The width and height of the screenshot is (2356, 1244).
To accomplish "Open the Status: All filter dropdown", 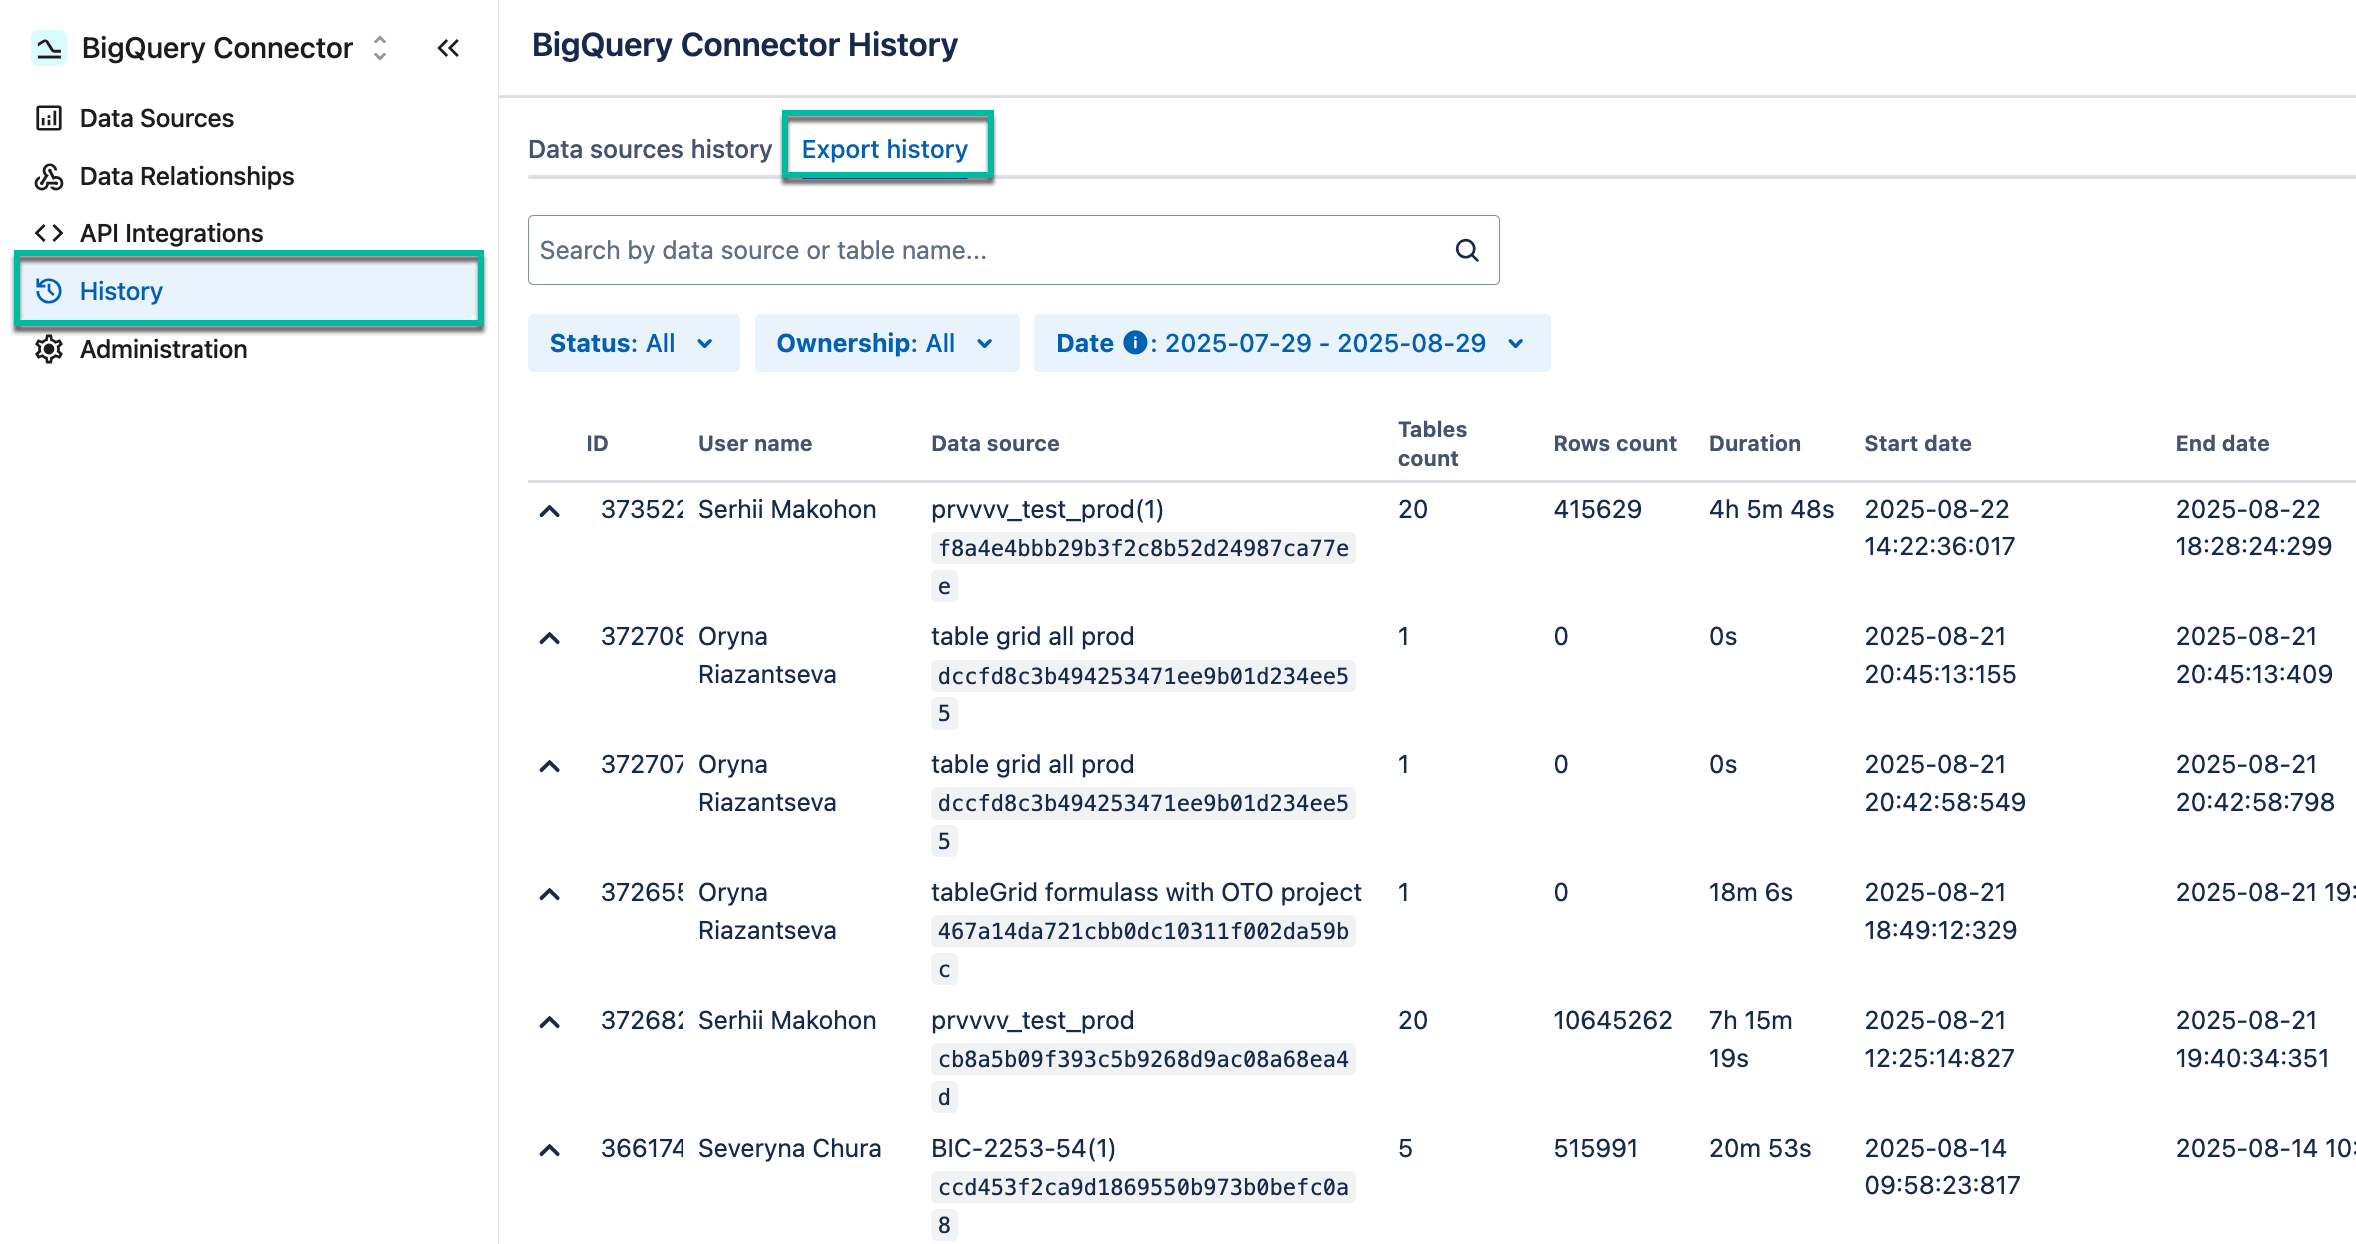I will (x=632, y=342).
